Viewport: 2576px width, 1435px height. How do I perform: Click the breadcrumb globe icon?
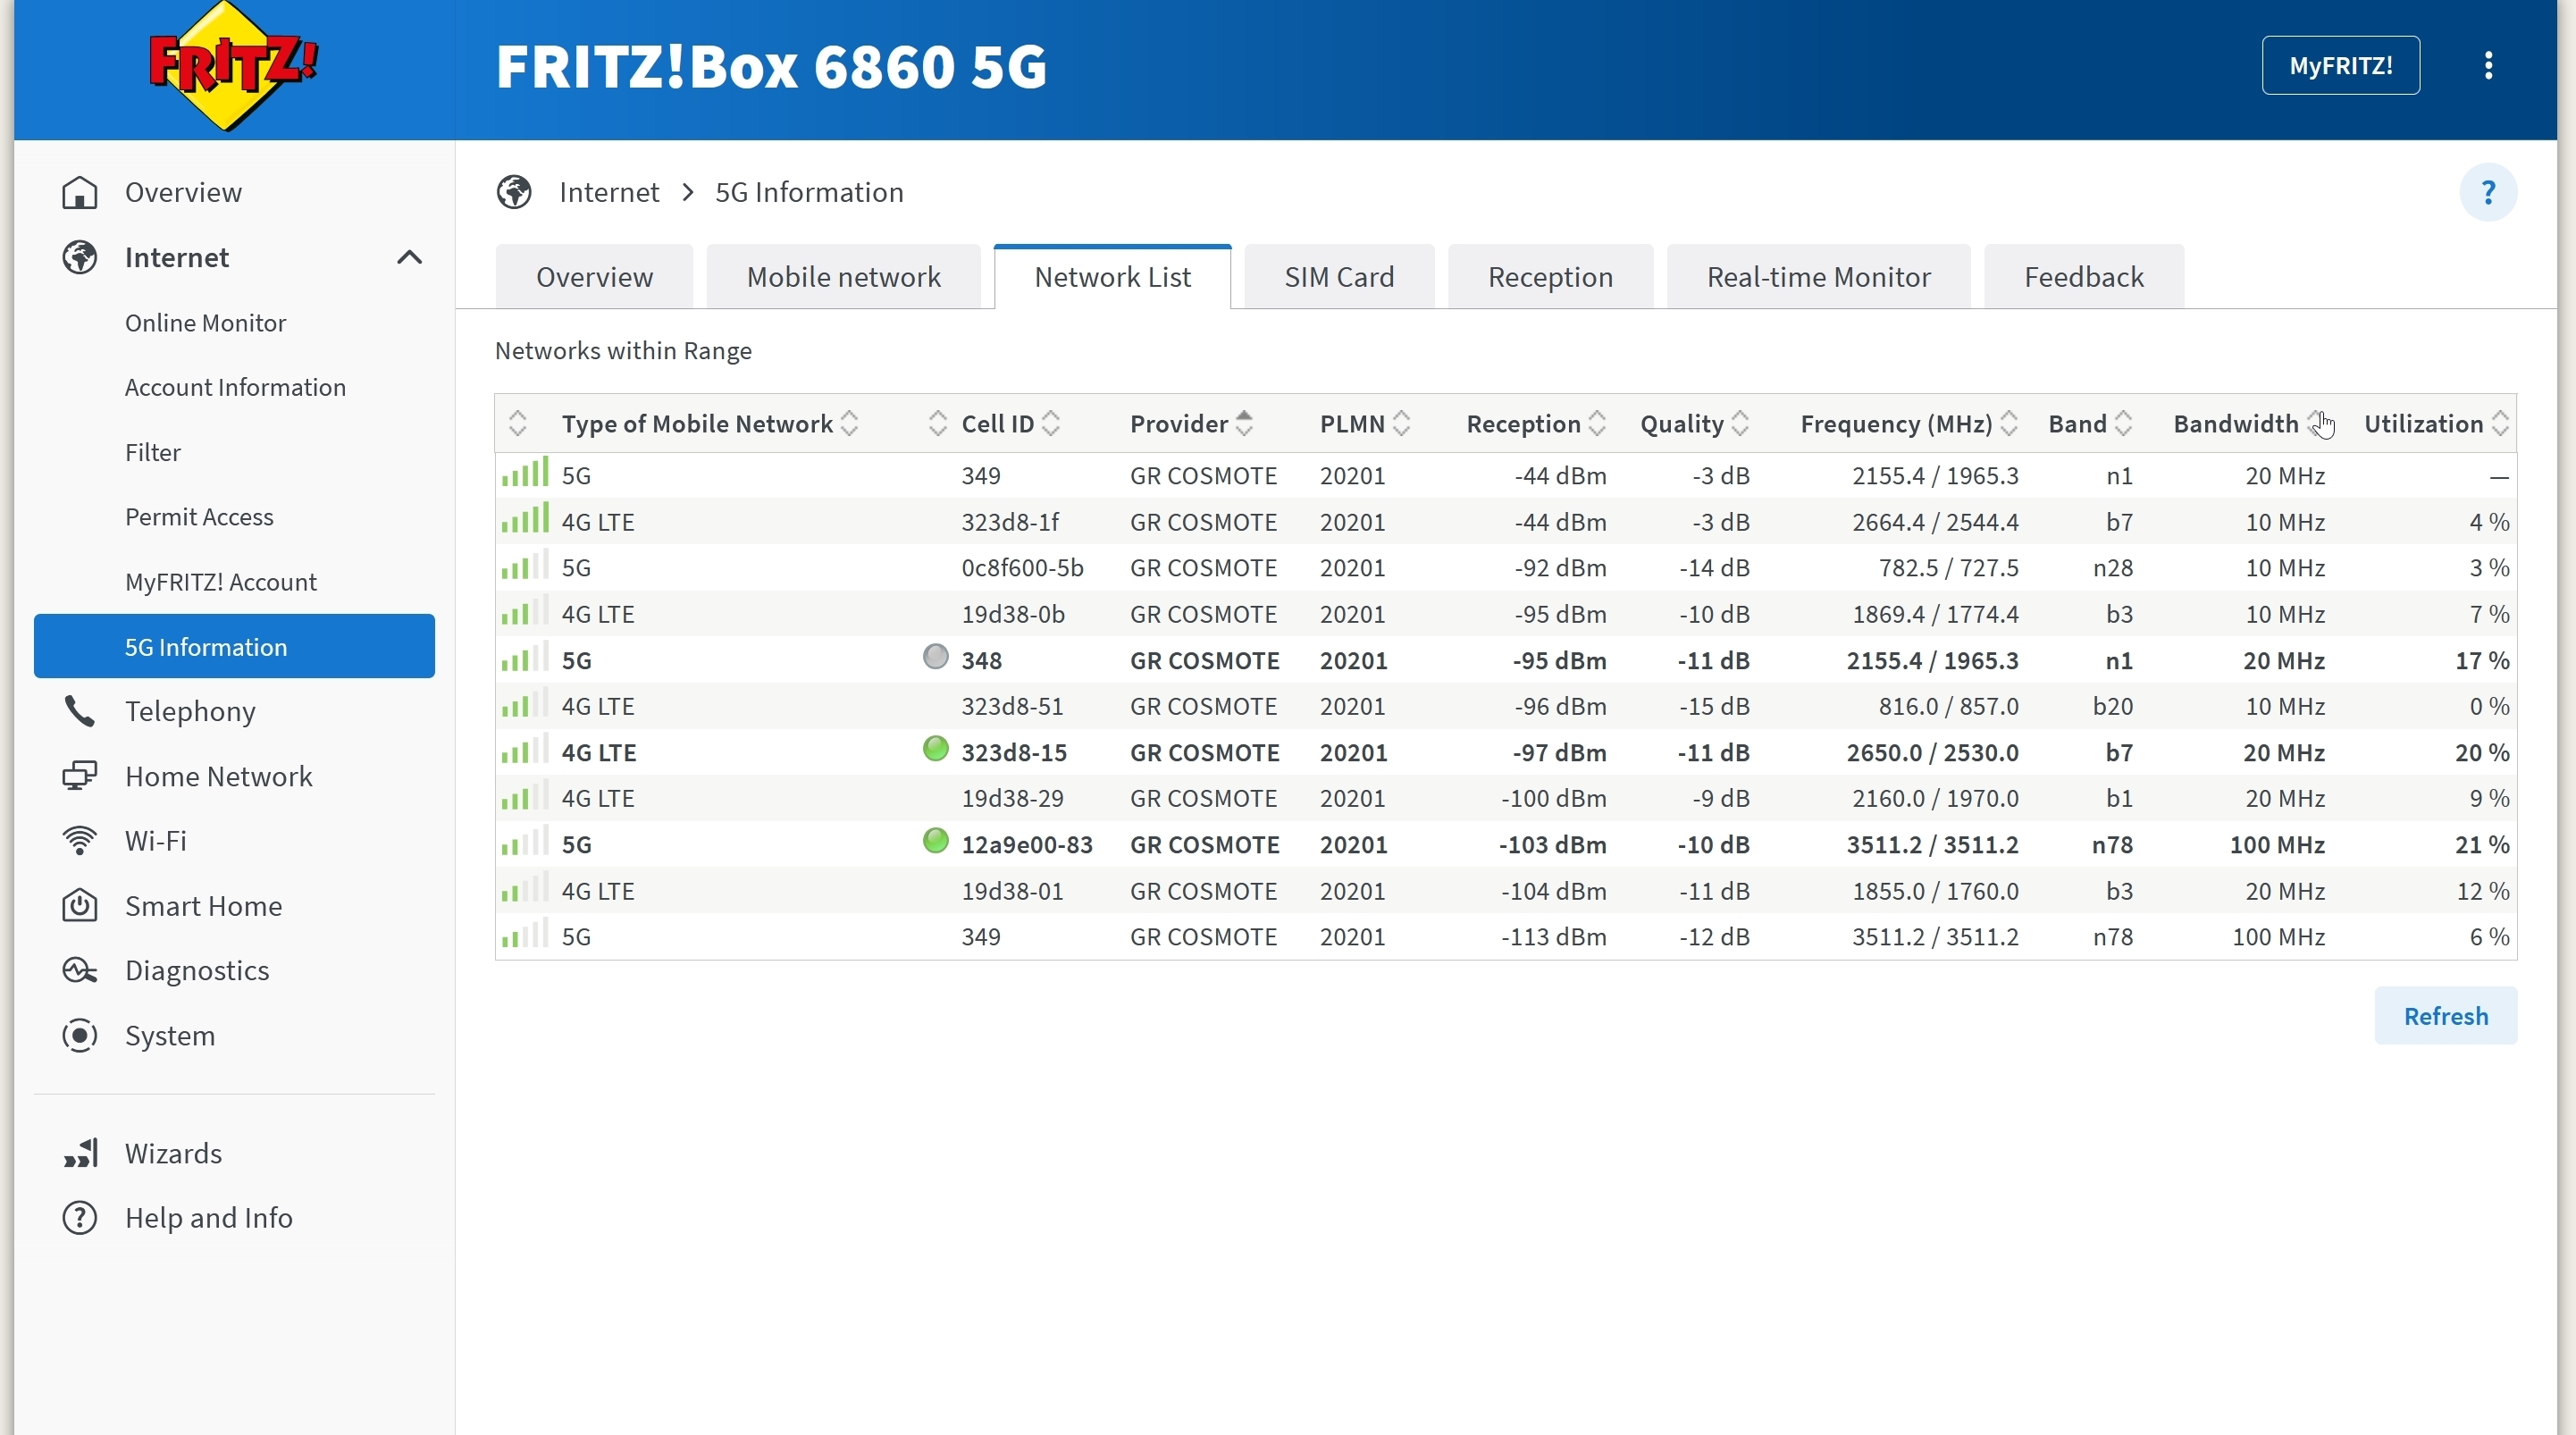click(514, 192)
